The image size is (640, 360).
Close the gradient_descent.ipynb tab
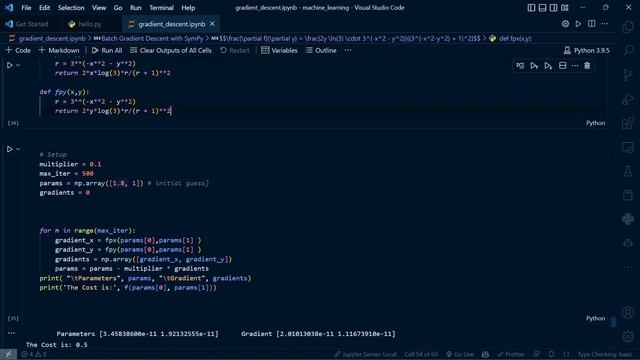click(212, 24)
